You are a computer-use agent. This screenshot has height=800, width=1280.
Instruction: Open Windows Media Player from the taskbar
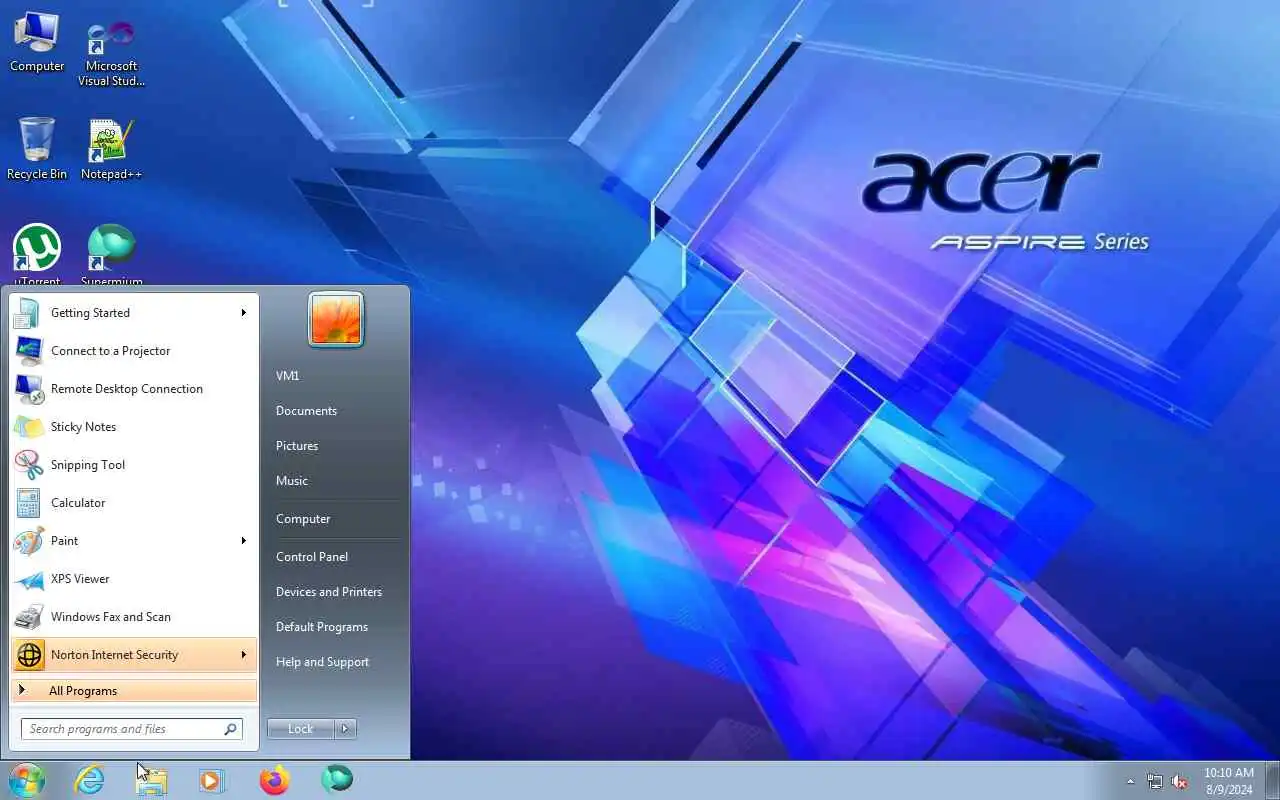pyautogui.click(x=212, y=780)
